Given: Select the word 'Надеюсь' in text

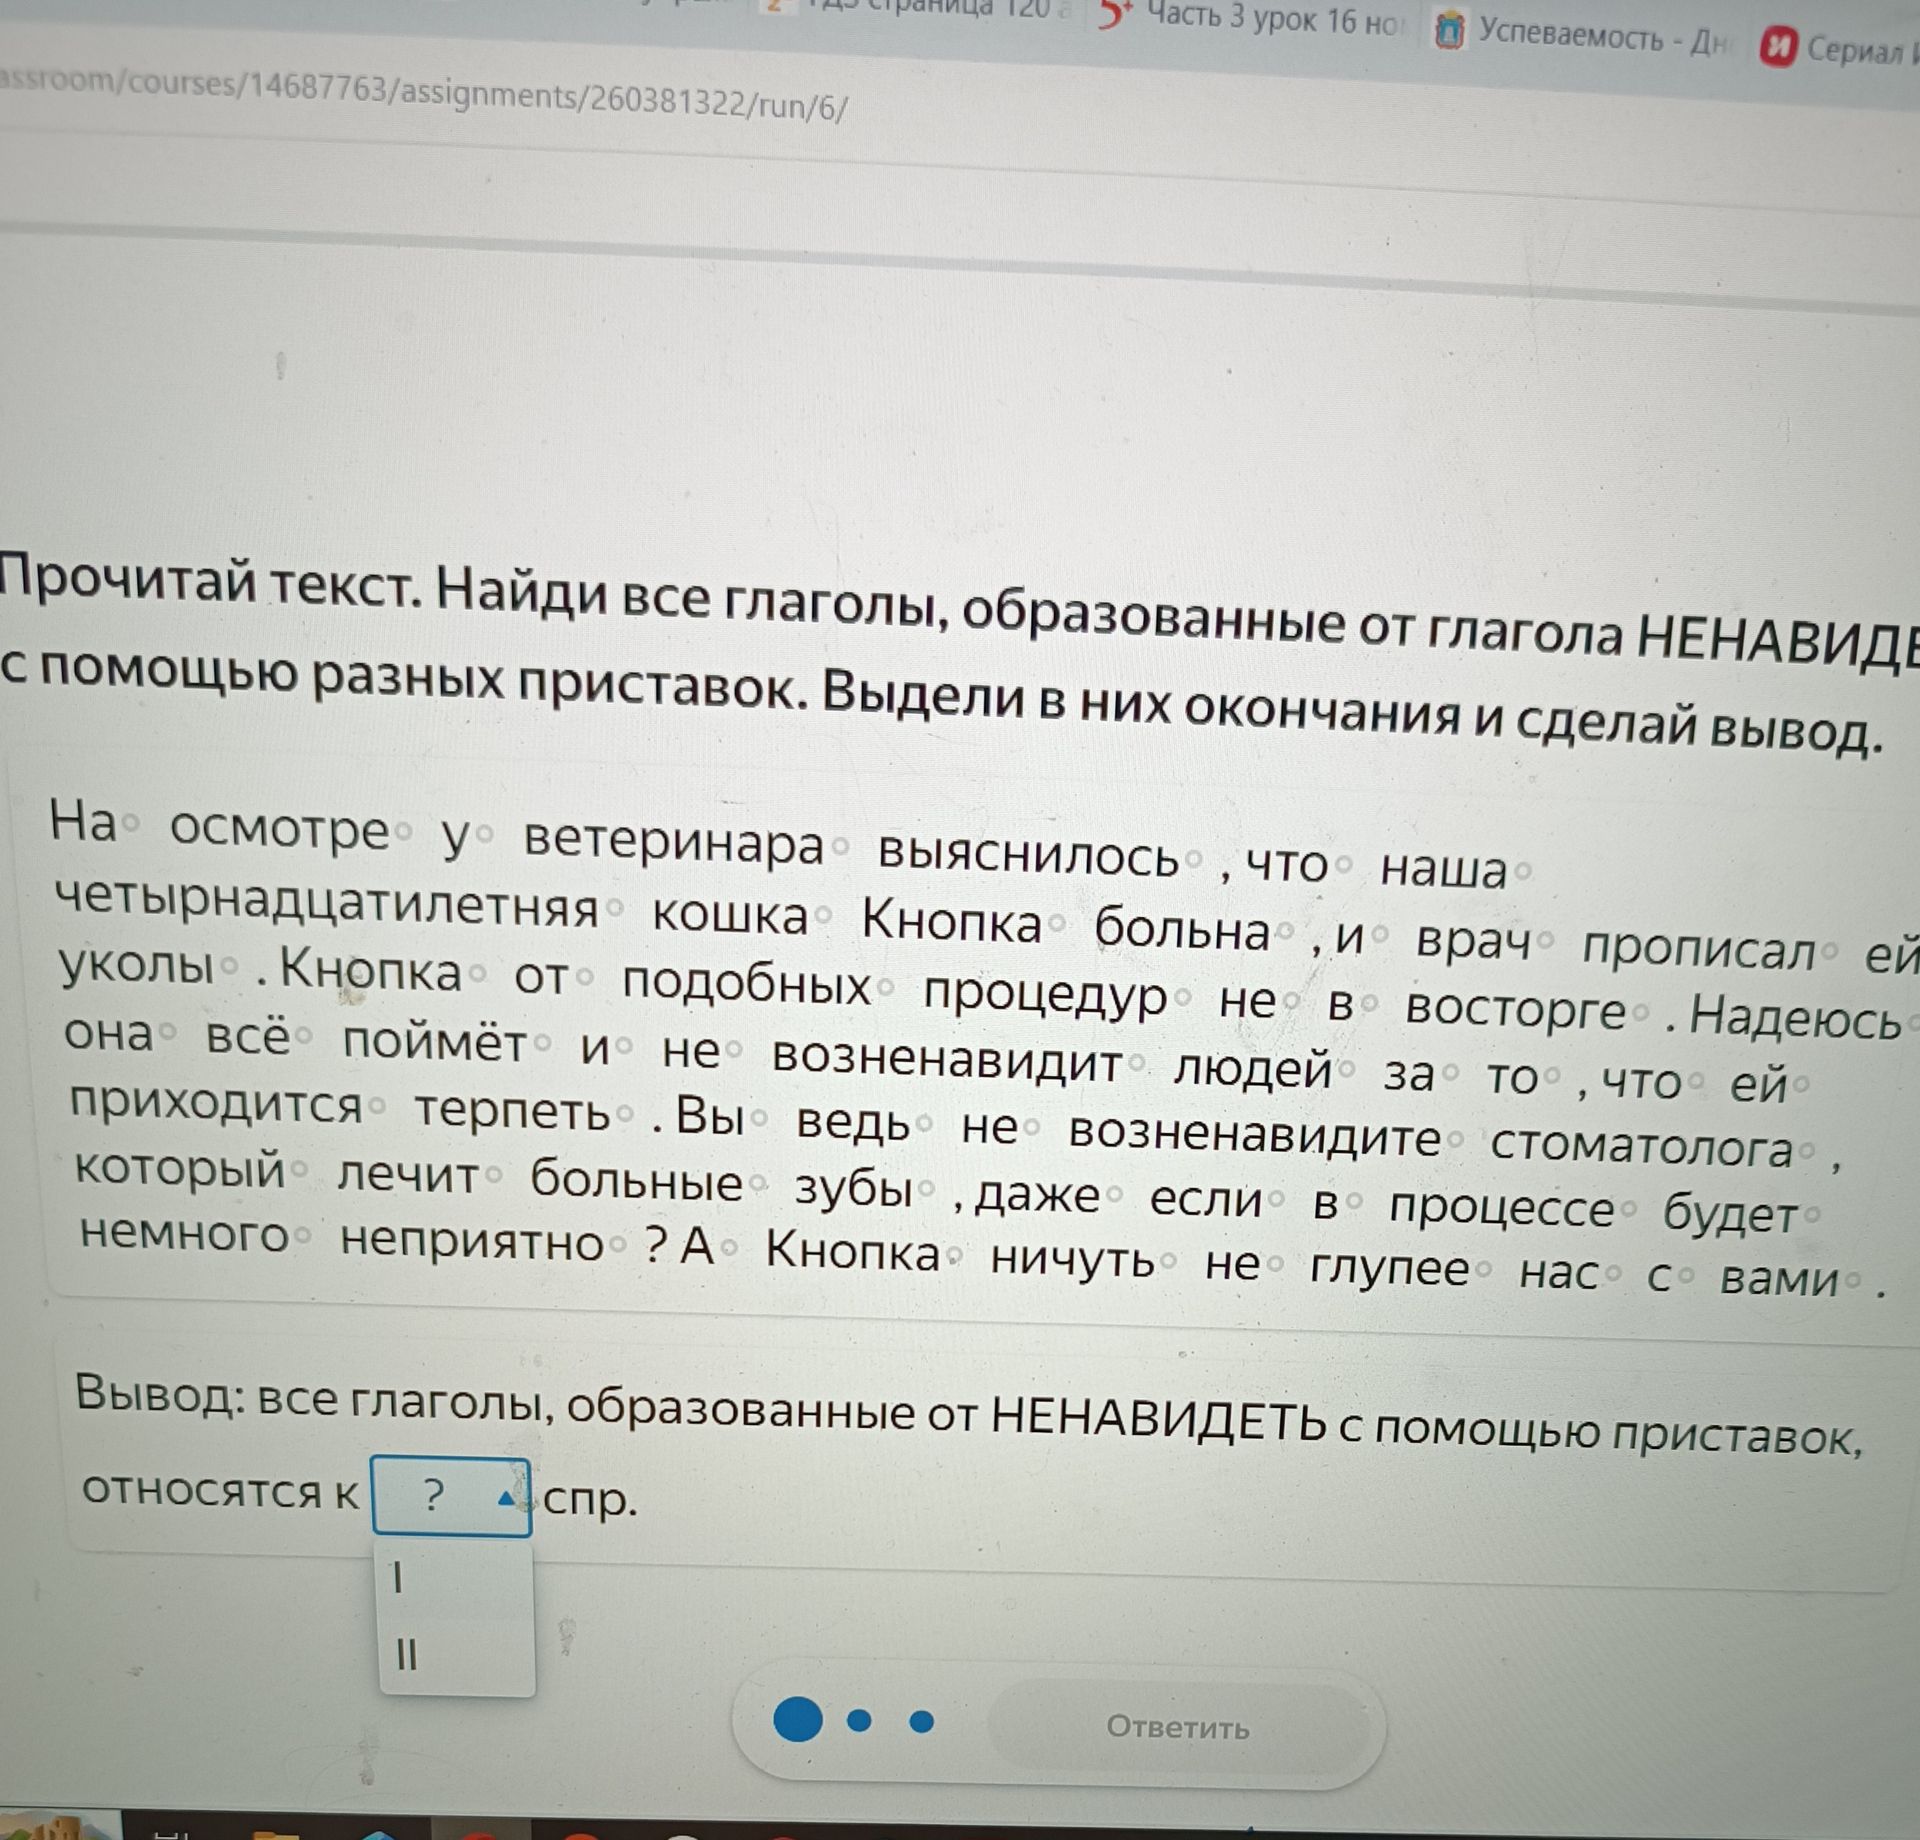Looking at the screenshot, I should click(1795, 1019).
